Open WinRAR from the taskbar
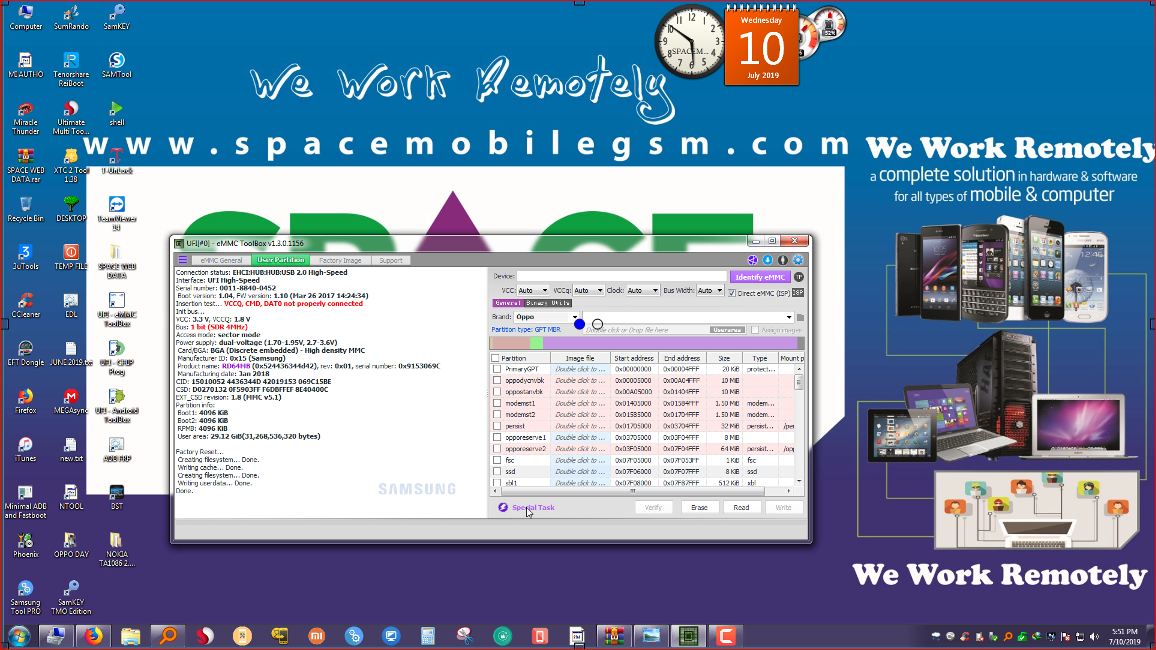 point(613,635)
